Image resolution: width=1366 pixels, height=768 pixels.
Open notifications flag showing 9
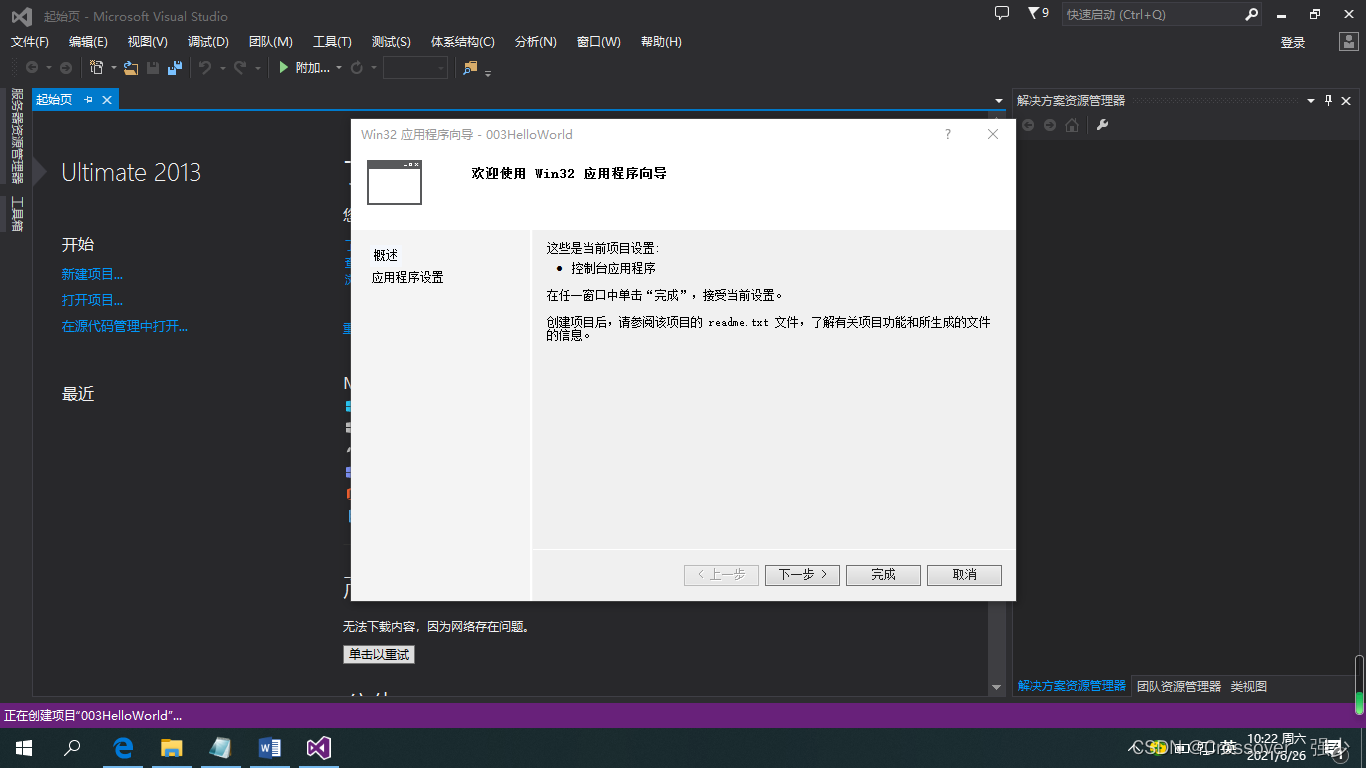(x=1038, y=14)
